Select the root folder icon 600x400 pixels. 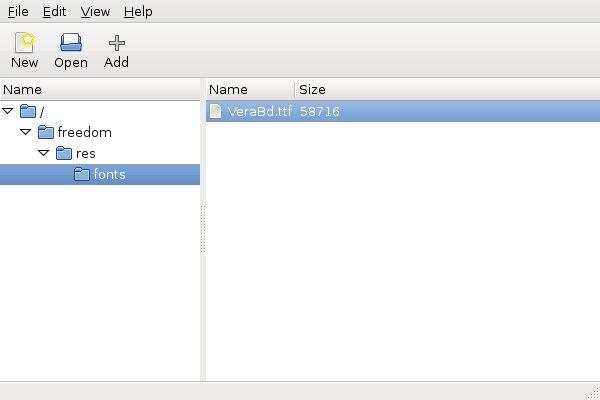coord(28,111)
